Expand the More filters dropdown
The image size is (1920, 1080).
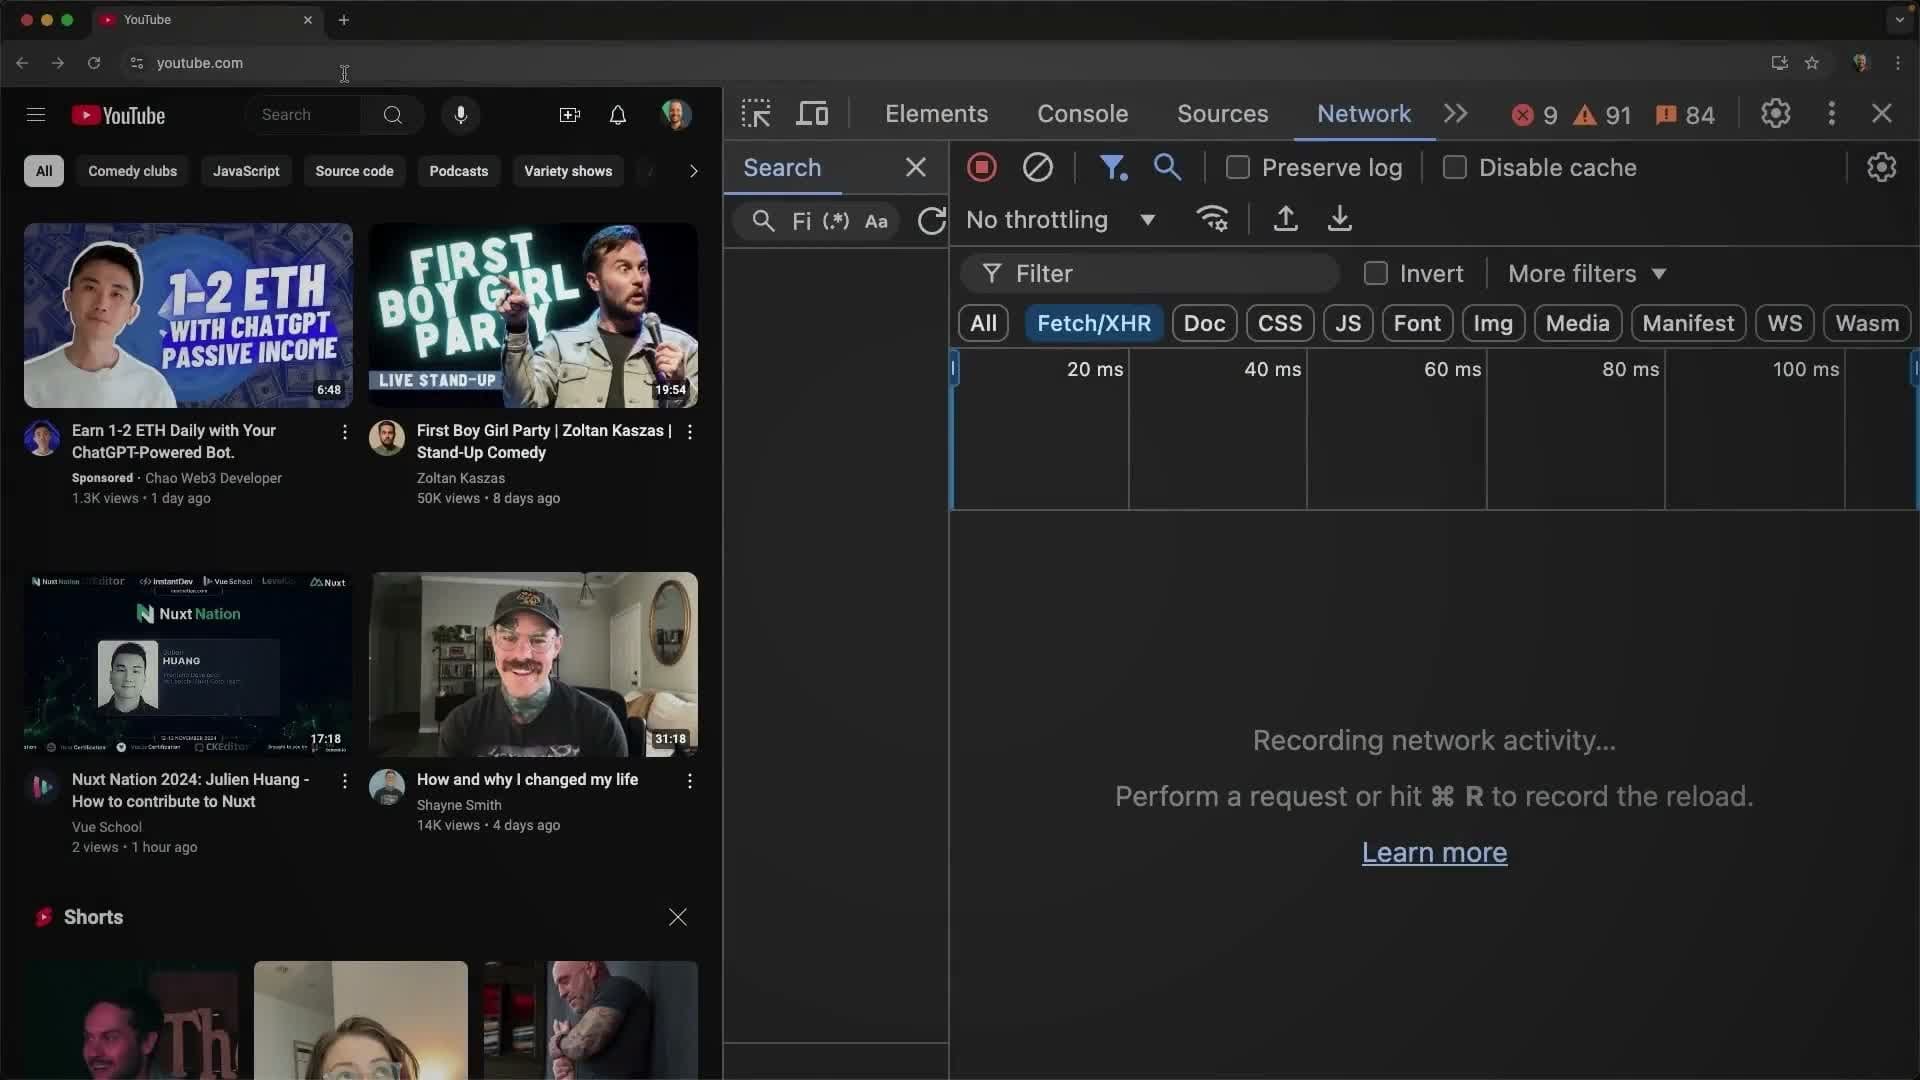click(1587, 274)
